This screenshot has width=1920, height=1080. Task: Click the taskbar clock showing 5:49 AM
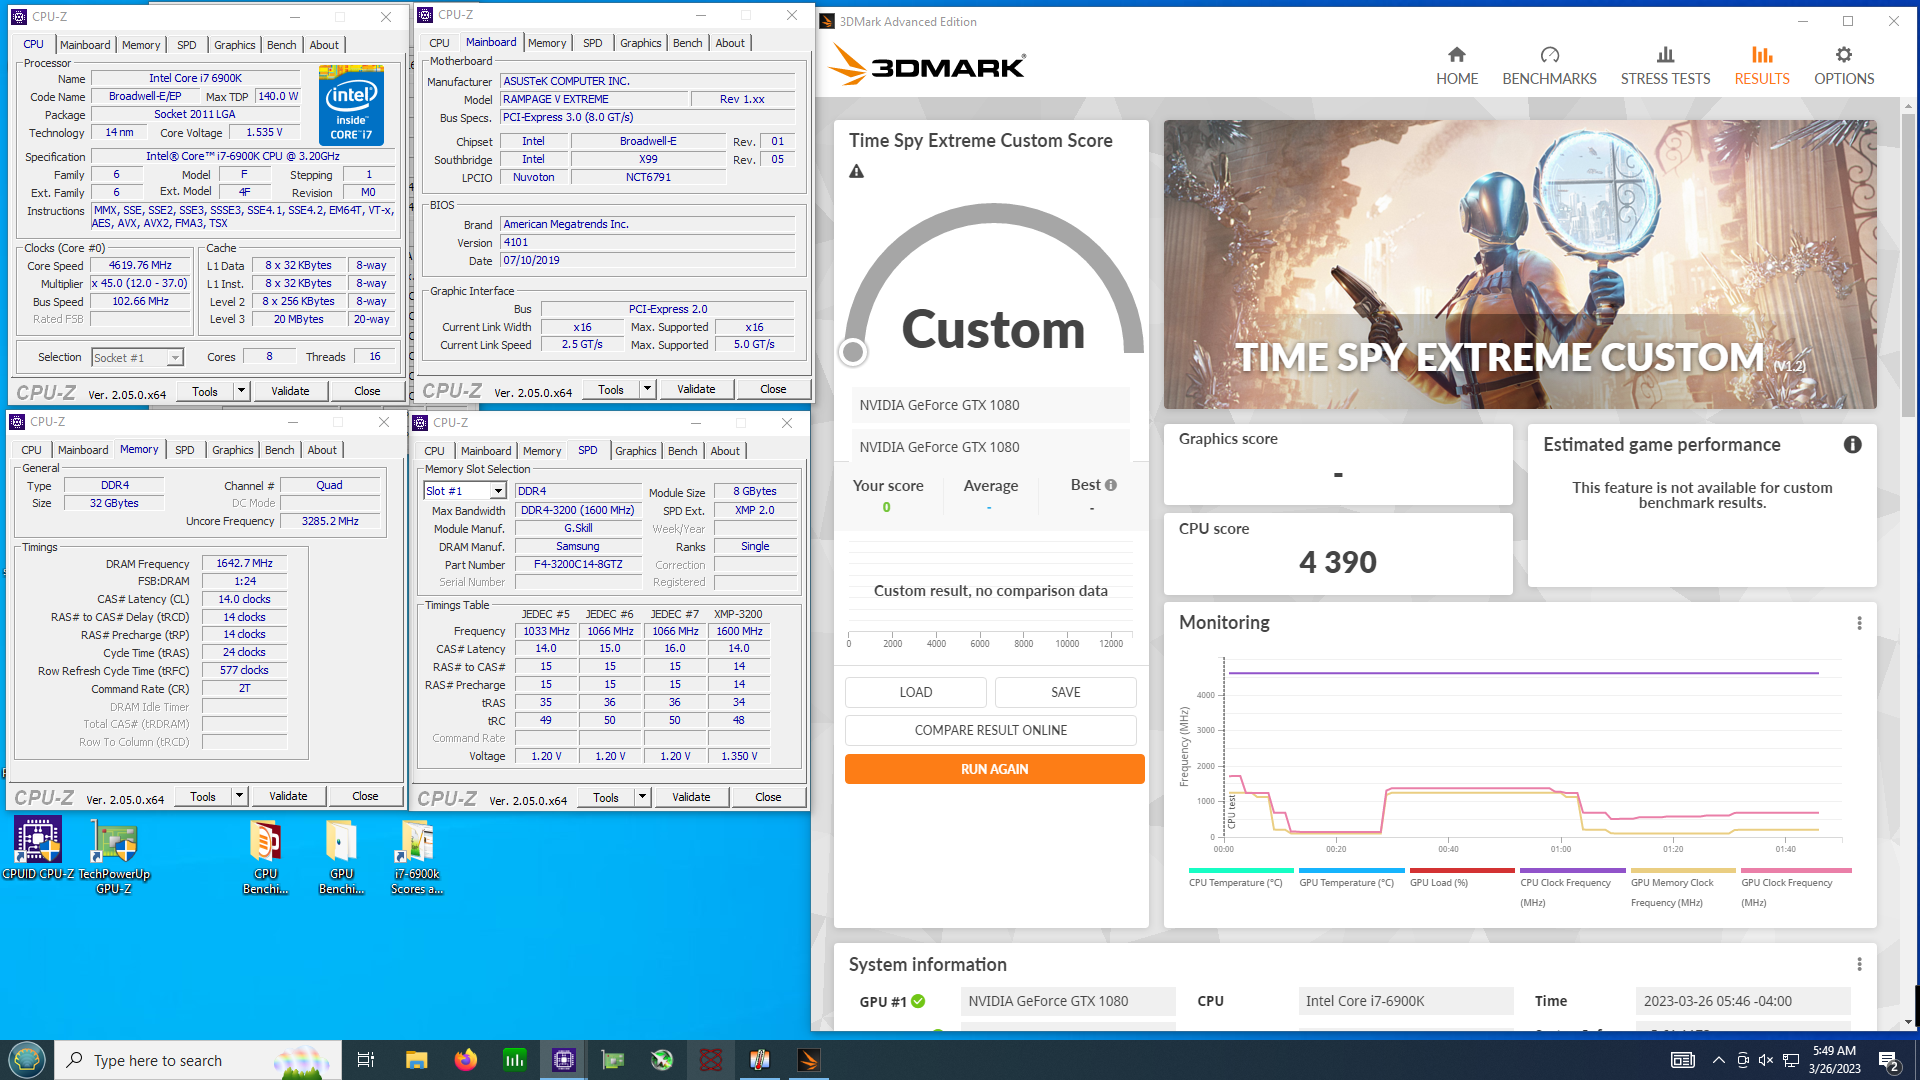tap(1834, 1060)
